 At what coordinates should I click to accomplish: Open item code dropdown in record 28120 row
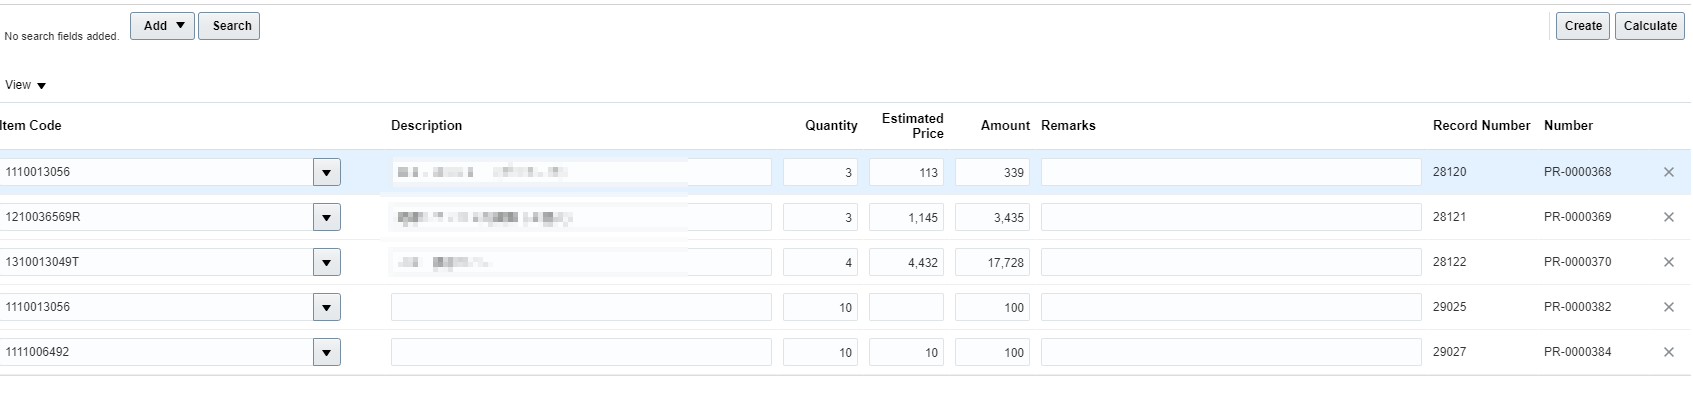pyautogui.click(x=327, y=172)
